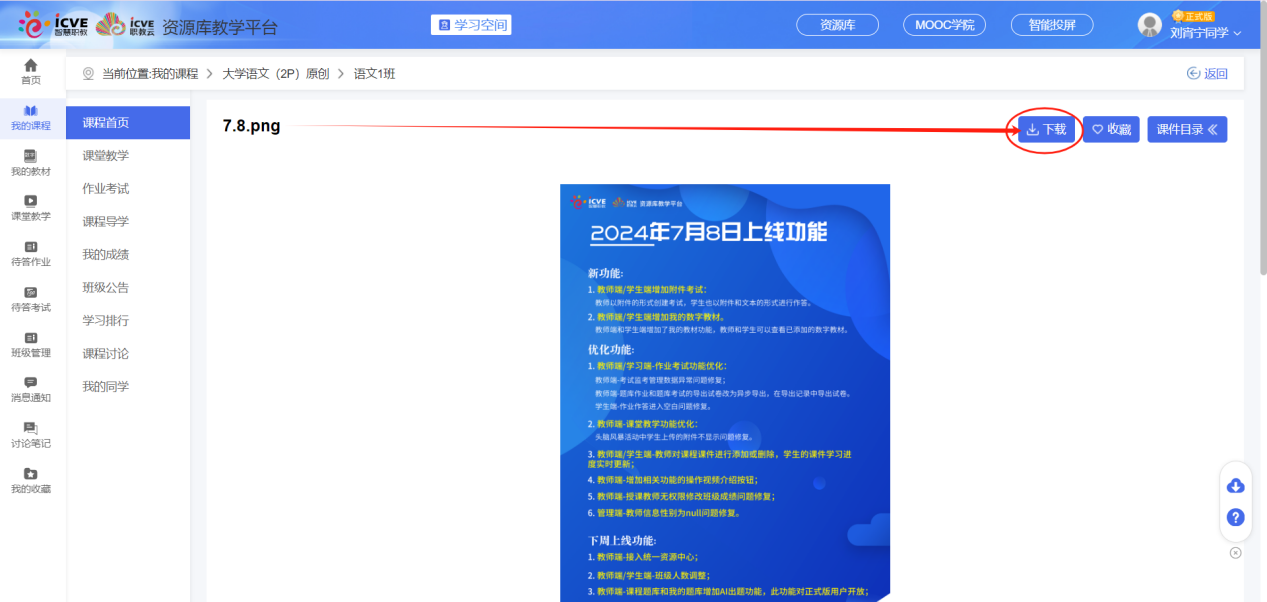Toggle 收藏 to favorite this courseware
The height and width of the screenshot is (602, 1267).
tap(1111, 129)
